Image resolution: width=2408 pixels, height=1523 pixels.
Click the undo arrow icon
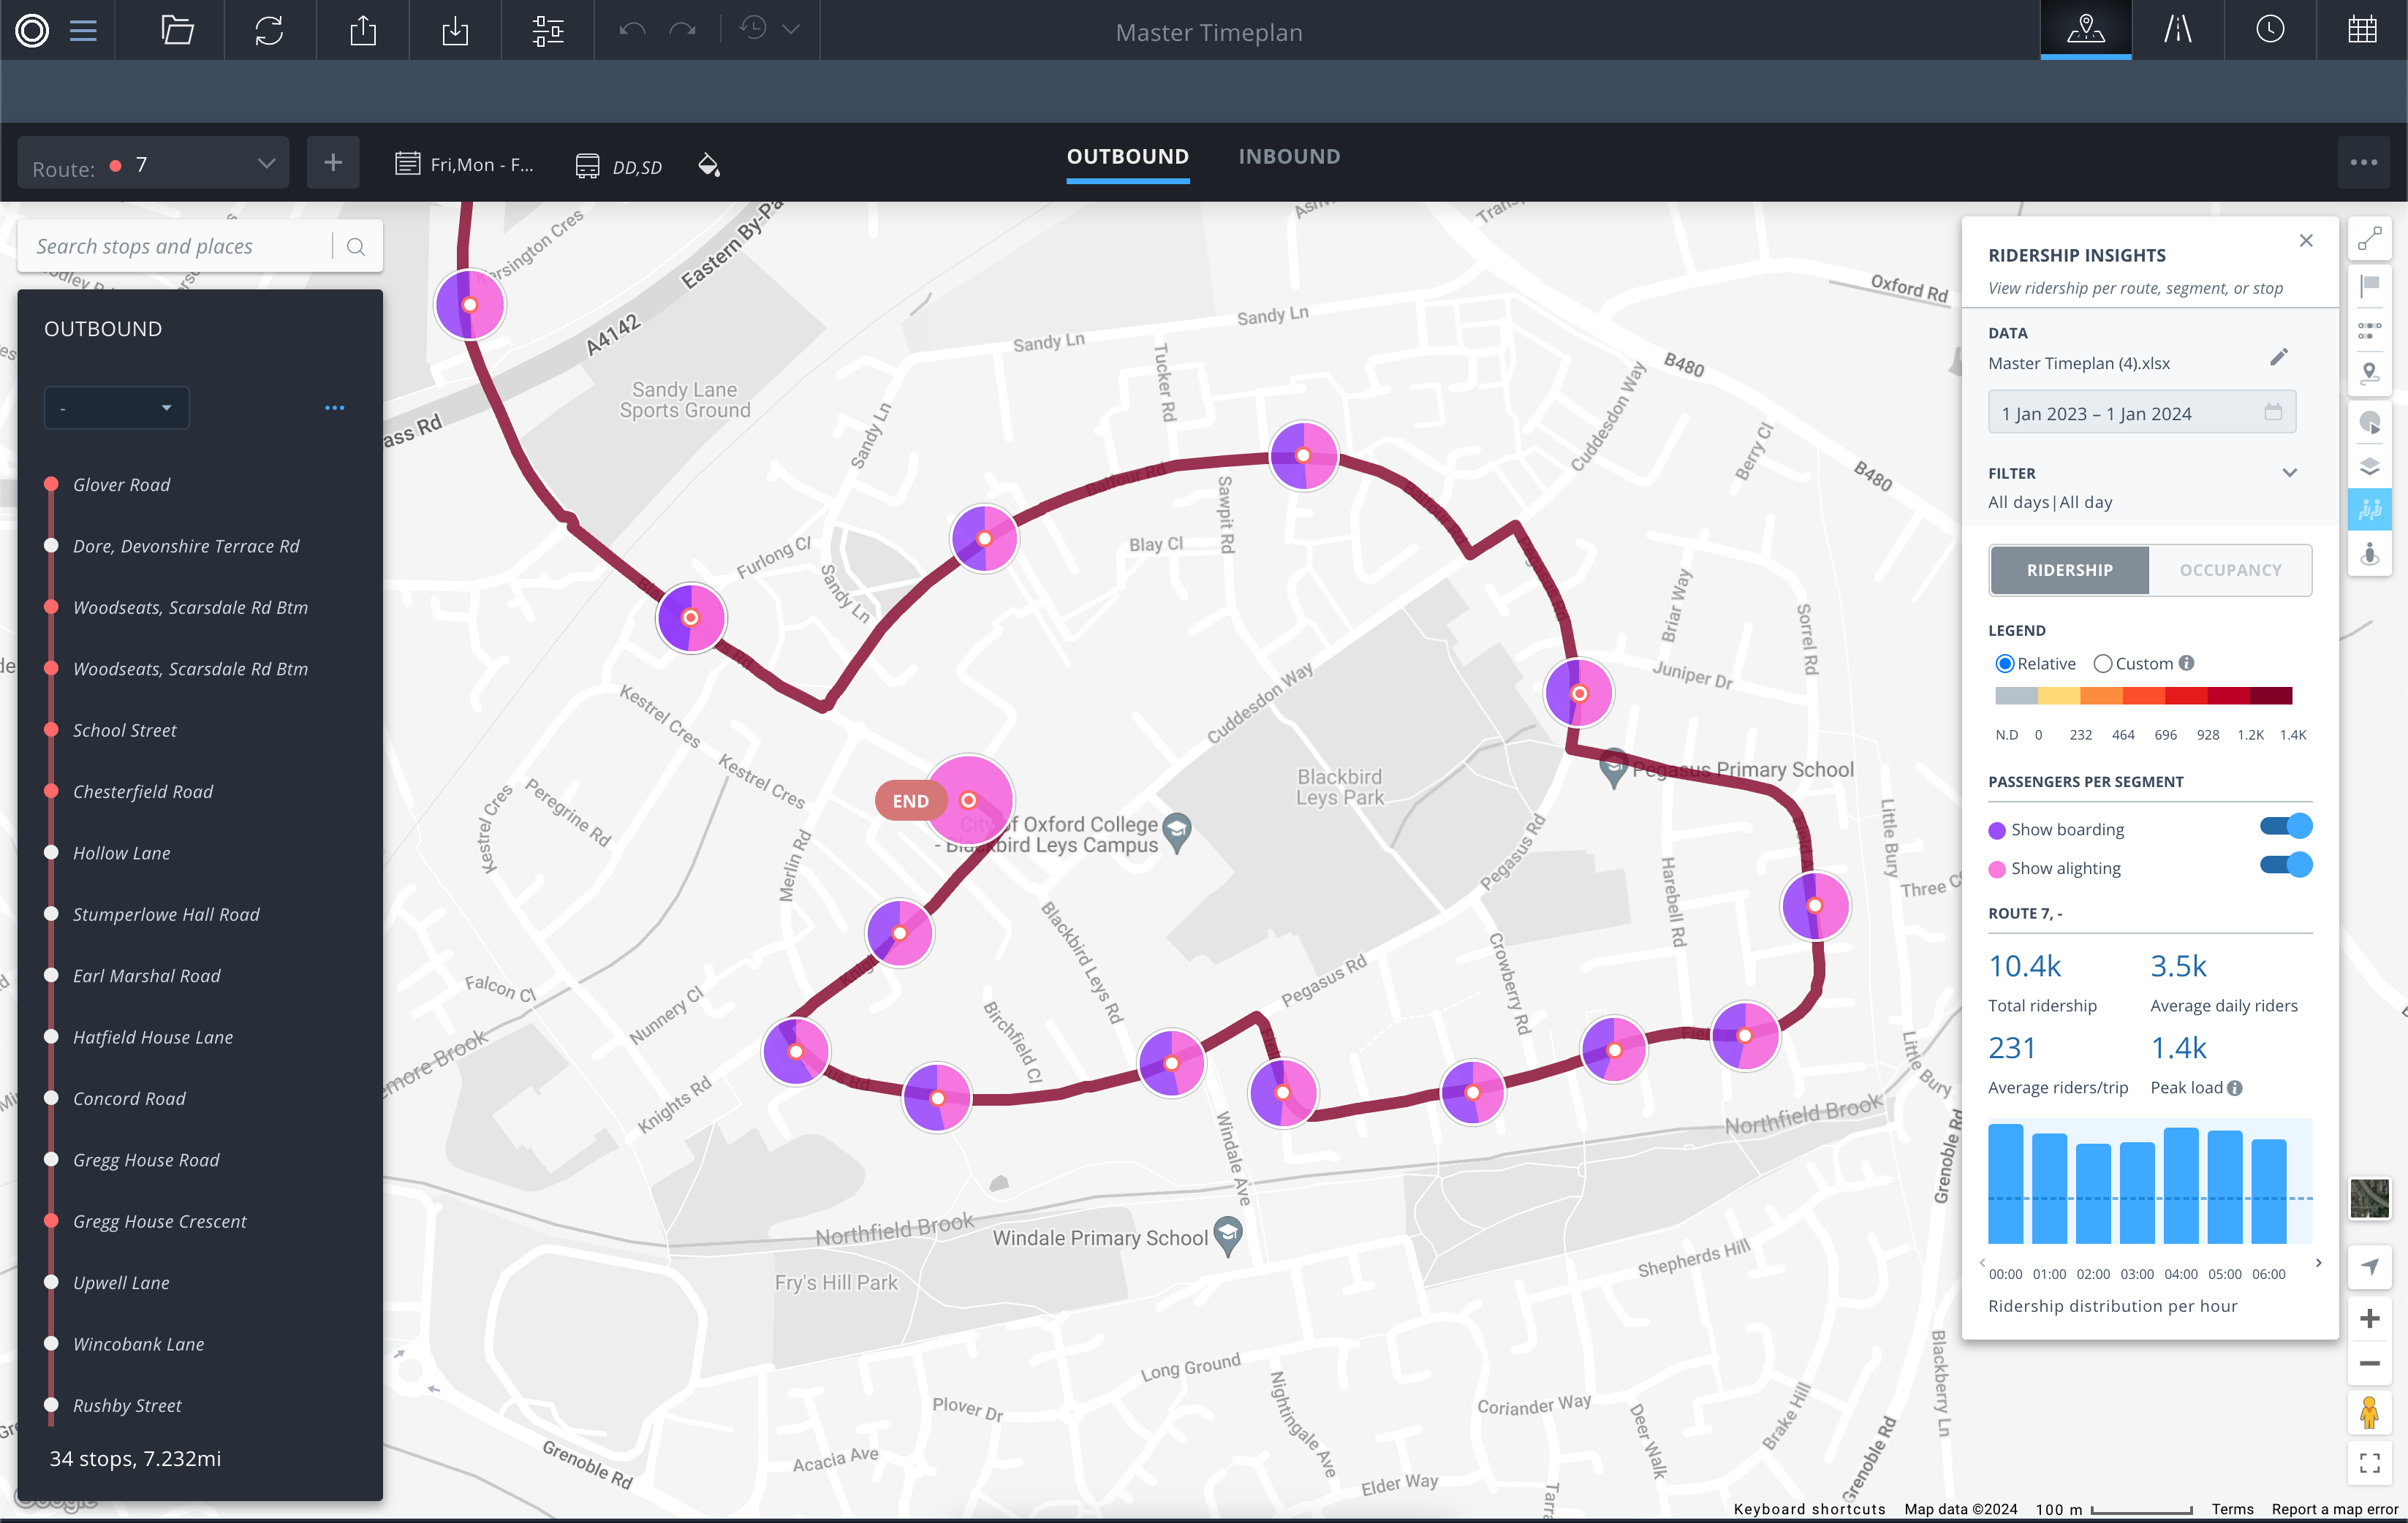(632, 30)
